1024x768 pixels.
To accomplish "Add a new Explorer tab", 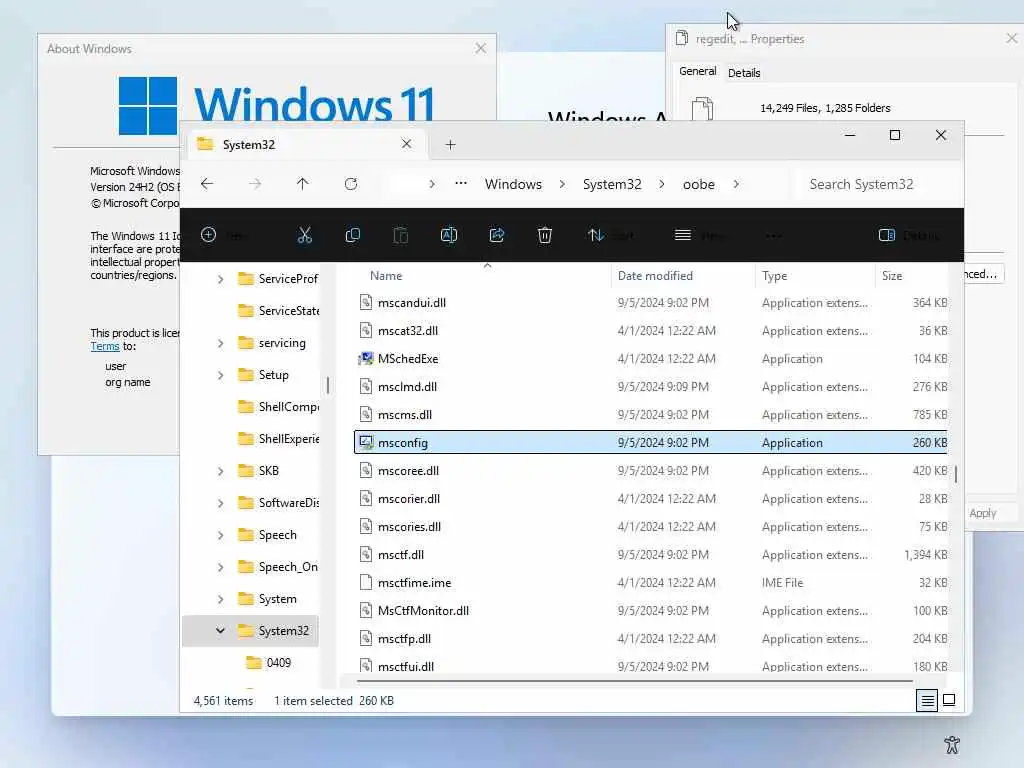I will [x=451, y=144].
